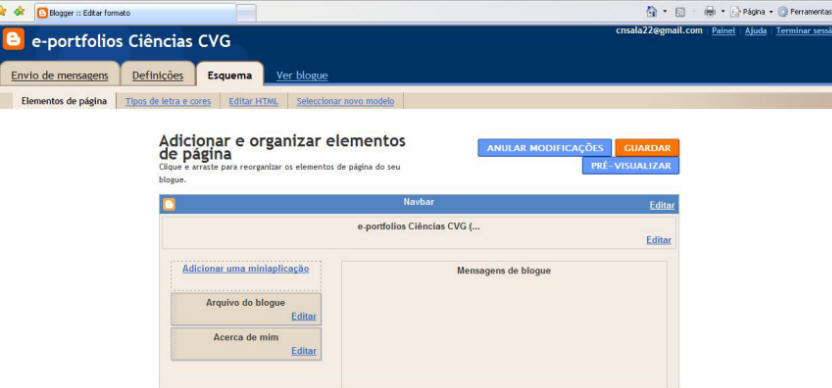
Task: Click the Navbar element label
Action: click(x=419, y=202)
